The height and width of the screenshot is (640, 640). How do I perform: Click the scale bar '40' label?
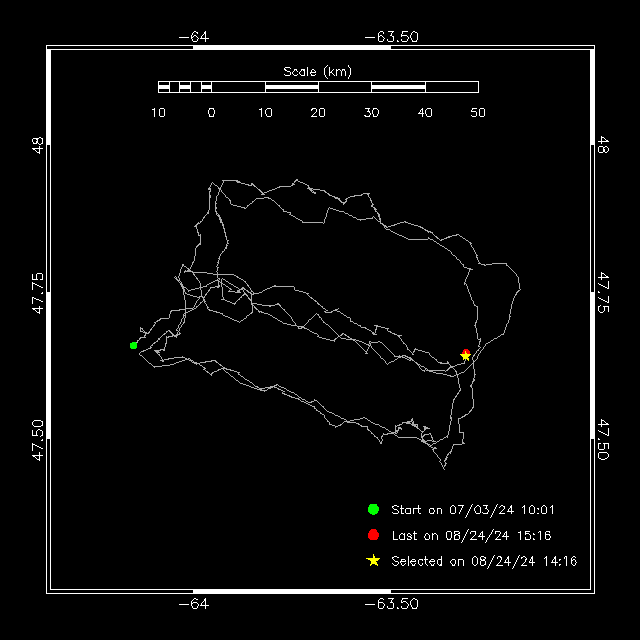pyautogui.click(x=425, y=113)
